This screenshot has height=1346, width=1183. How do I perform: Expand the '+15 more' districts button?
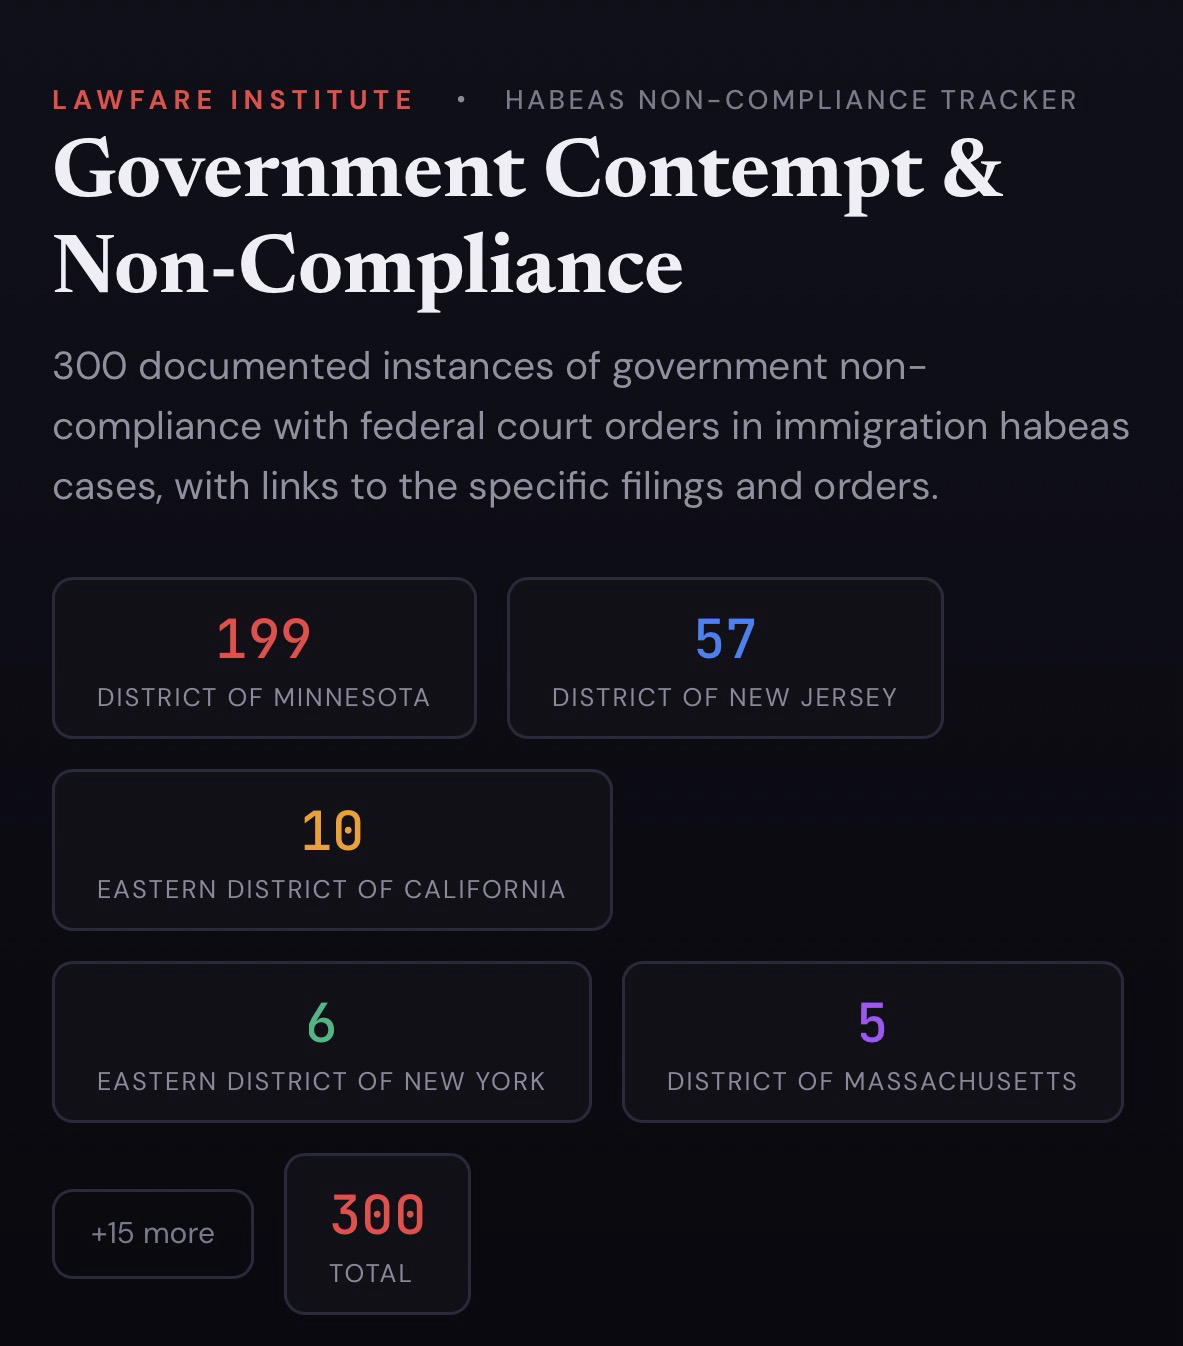point(153,1233)
